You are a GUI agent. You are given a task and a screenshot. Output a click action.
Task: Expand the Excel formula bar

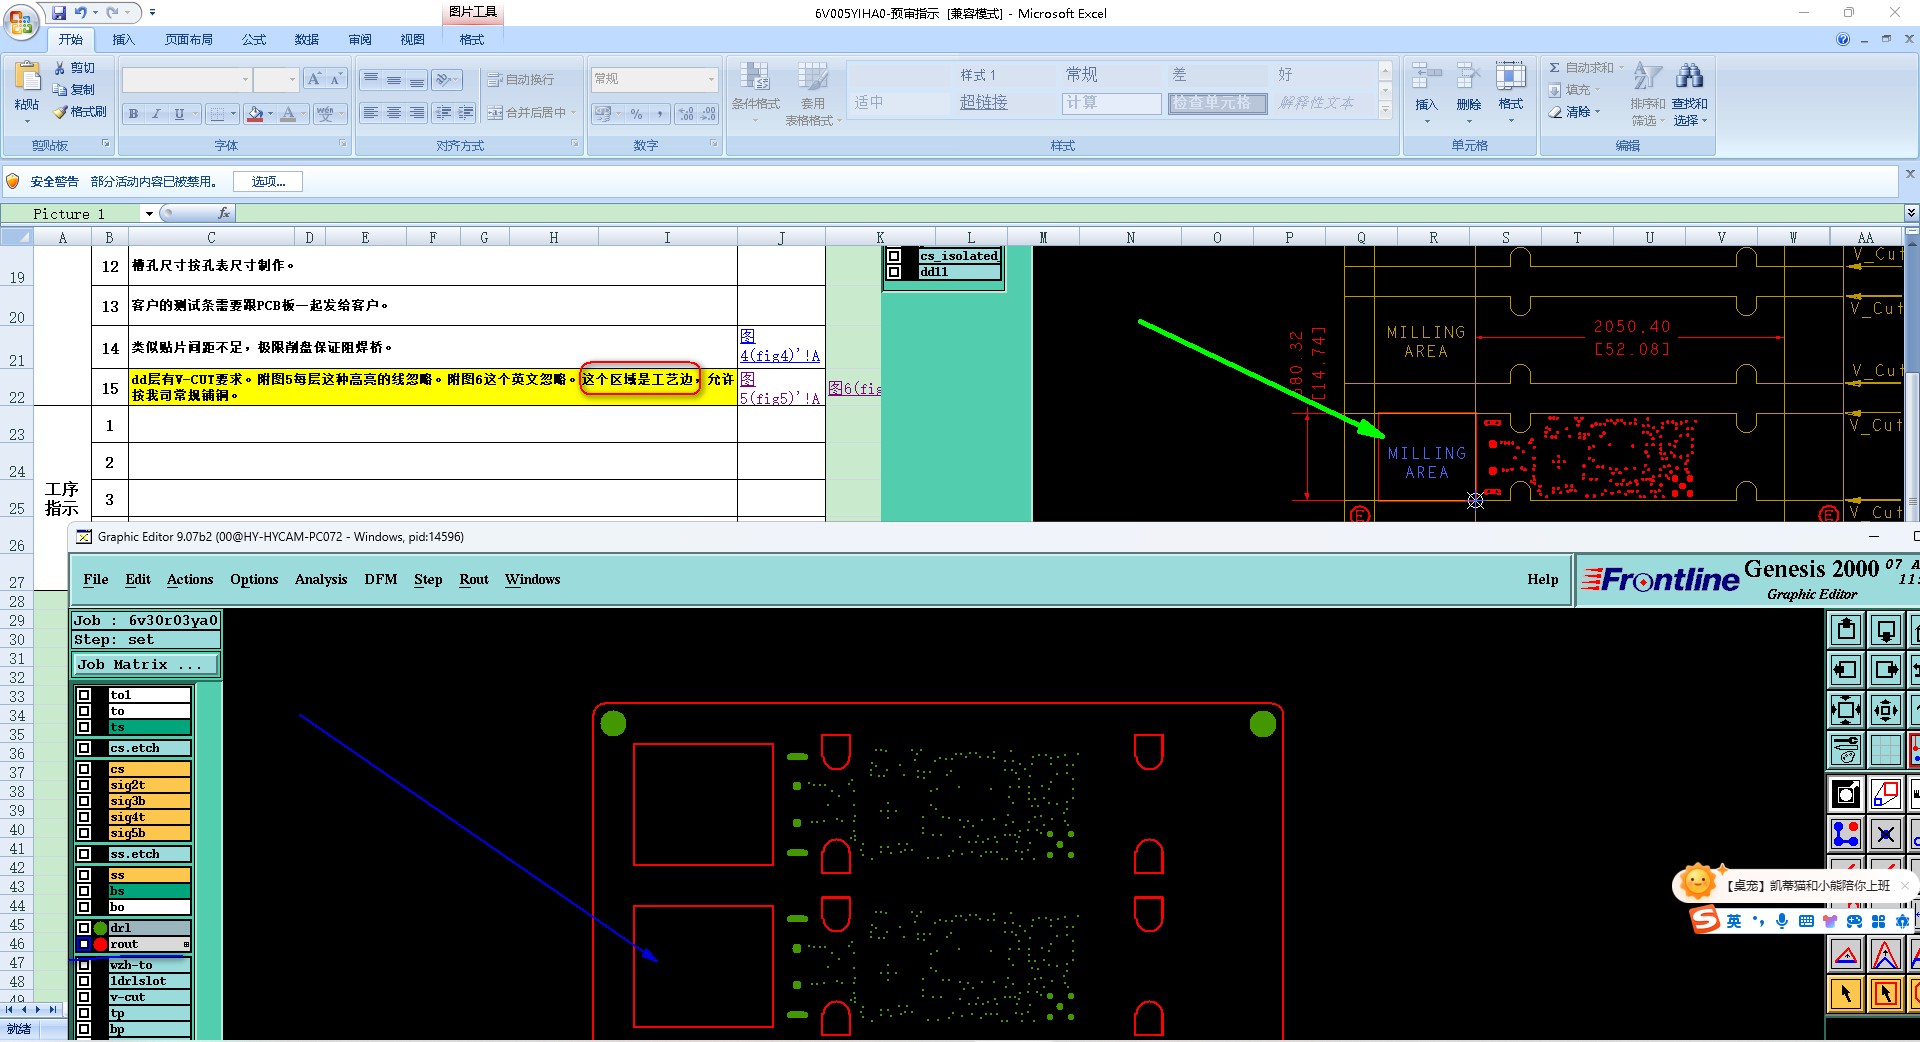click(1910, 213)
